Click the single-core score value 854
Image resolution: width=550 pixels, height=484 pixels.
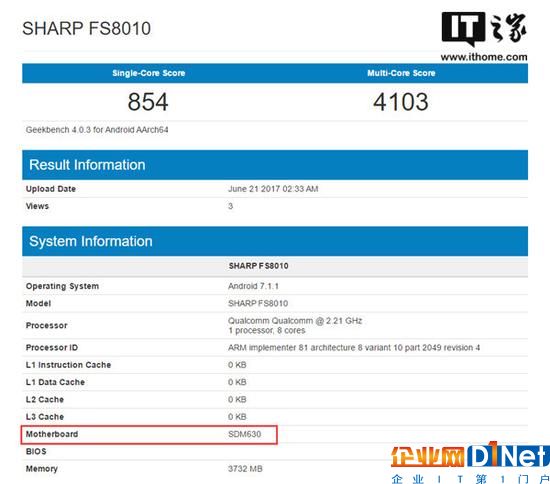click(x=148, y=102)
